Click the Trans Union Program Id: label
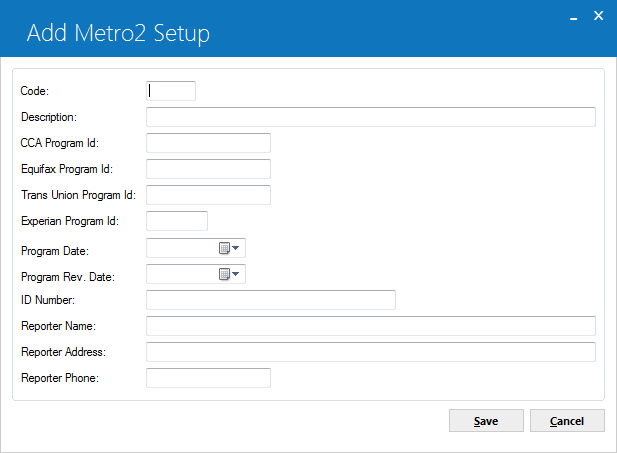The height and width of the screenshot is (453, 617). [78, 195]
